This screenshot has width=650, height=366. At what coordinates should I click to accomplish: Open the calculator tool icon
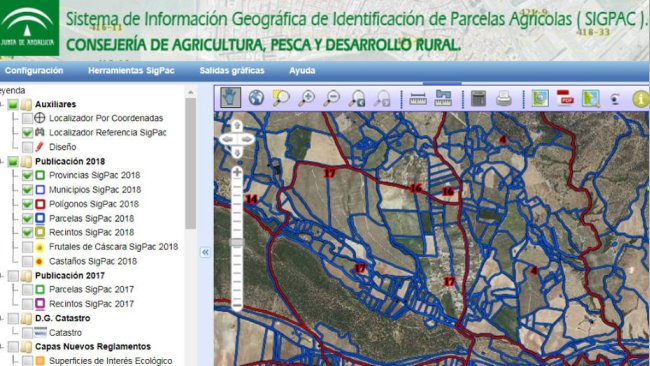coord(478,99)
